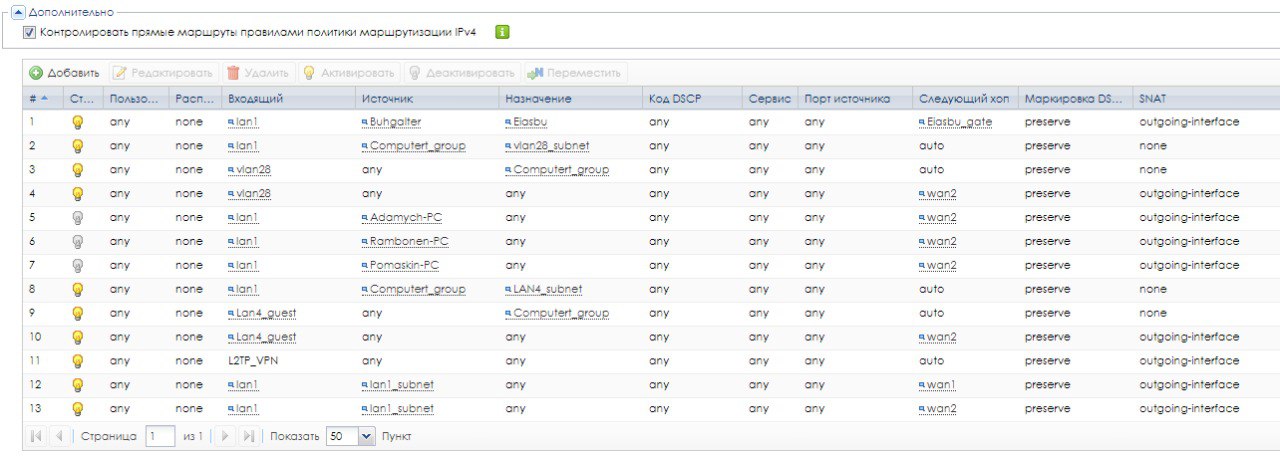The height and width of the screenshot is (456, 1280).
Task: Select outgoing-interface SNAT of rule 1
Action: [x=1189, y=122]
